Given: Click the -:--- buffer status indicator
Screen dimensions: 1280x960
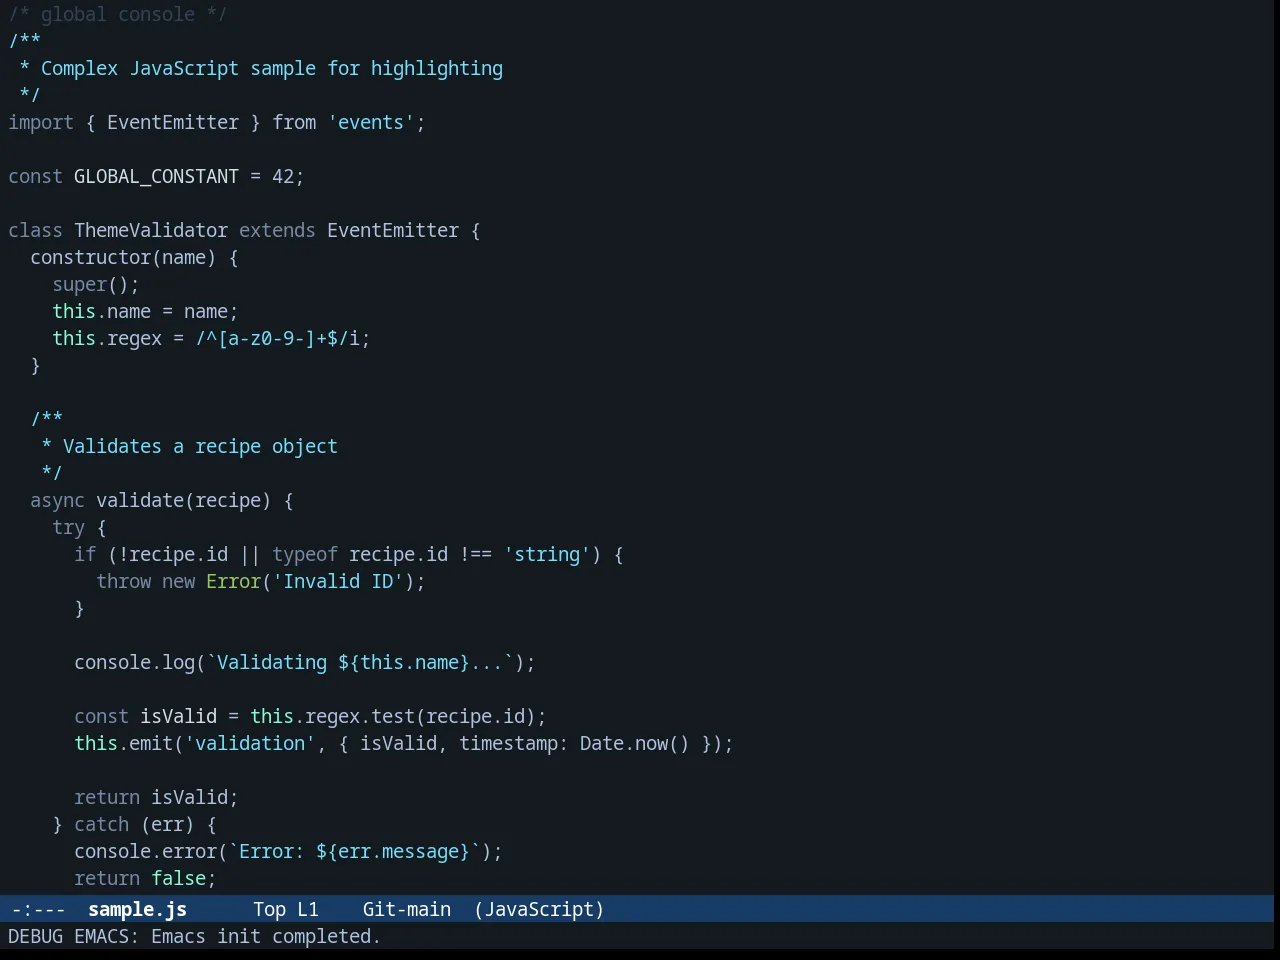Looking at the screenshot, I should point(38,909).
